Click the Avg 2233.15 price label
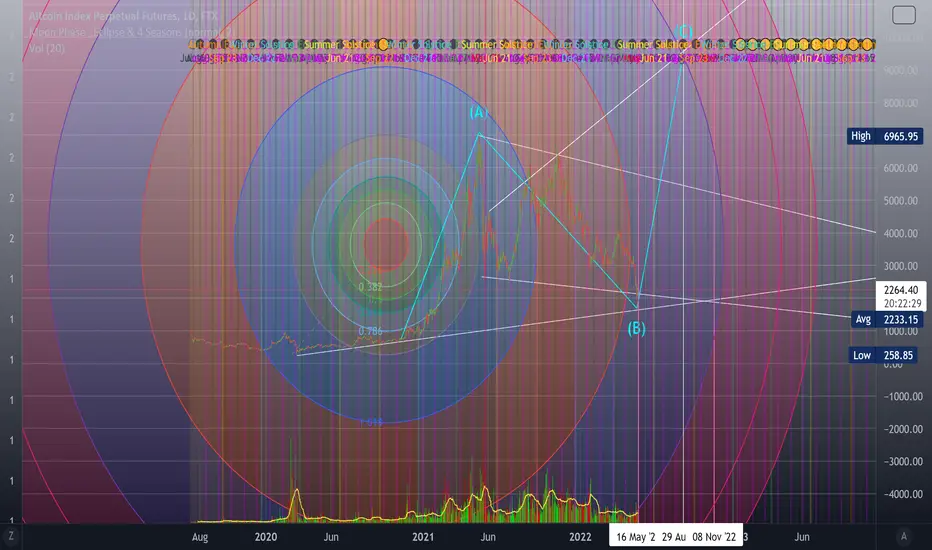 click(x=886, y=319)
